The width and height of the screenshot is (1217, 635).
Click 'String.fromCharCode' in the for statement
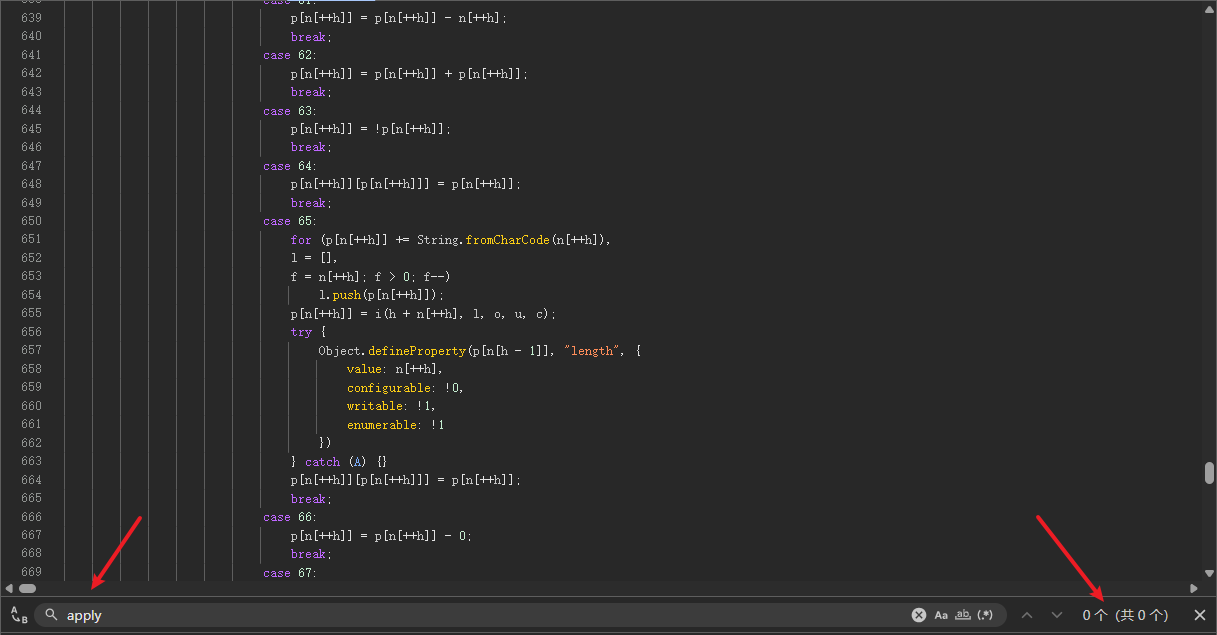pos(483,240)
